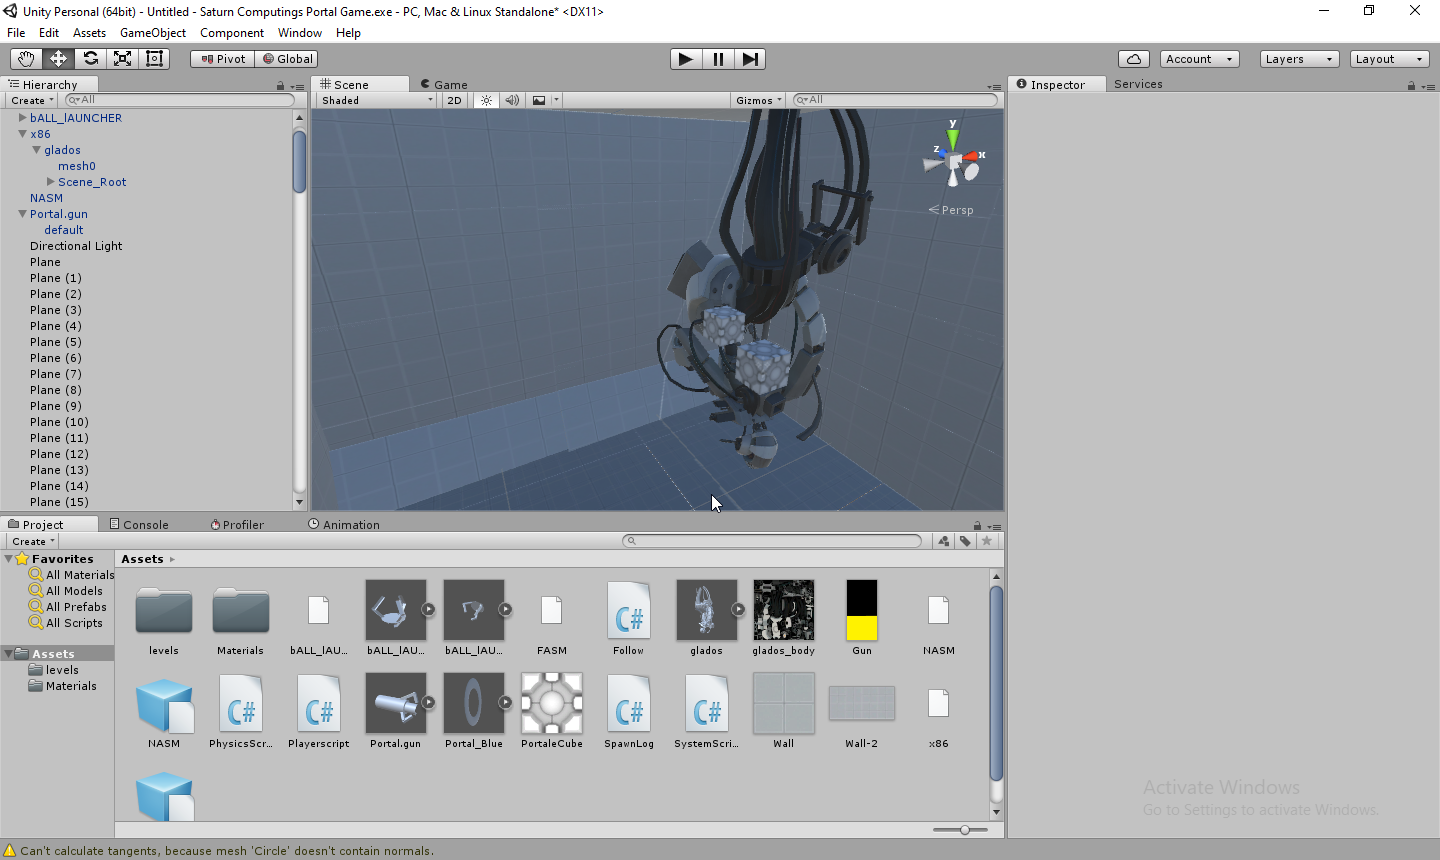This screenshot has width=1440, height=860.
Task: Open the Layout dropdown
Action: click(x=1390, y=59)
